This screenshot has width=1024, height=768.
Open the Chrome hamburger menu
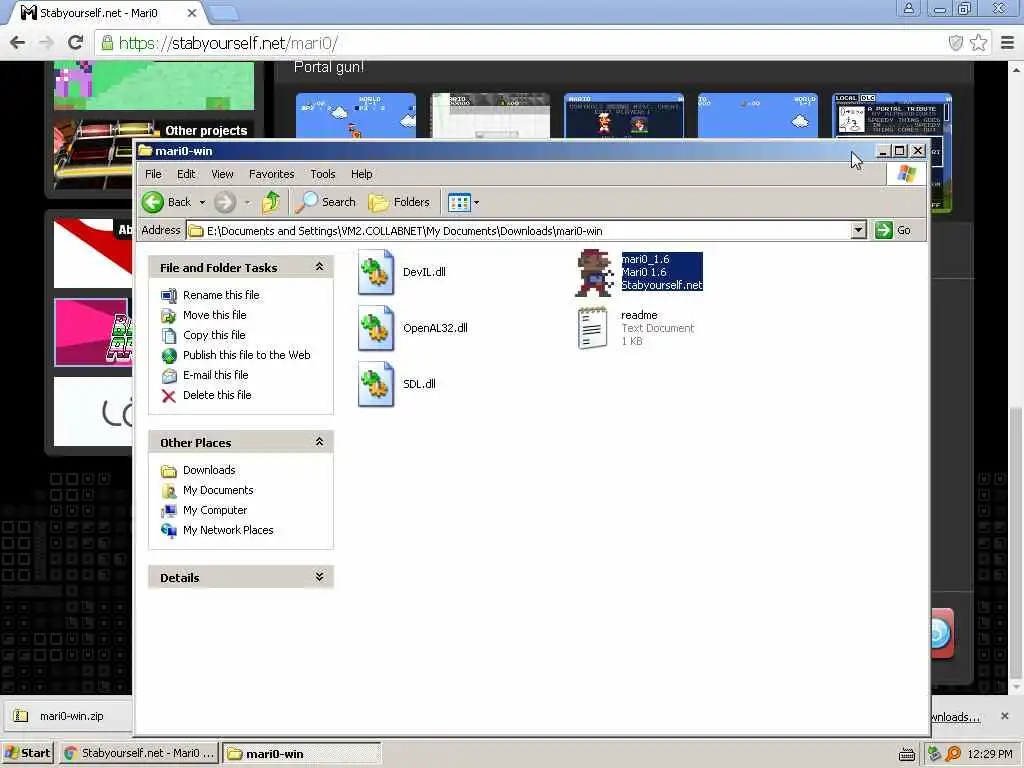(x=1008, y=43)
